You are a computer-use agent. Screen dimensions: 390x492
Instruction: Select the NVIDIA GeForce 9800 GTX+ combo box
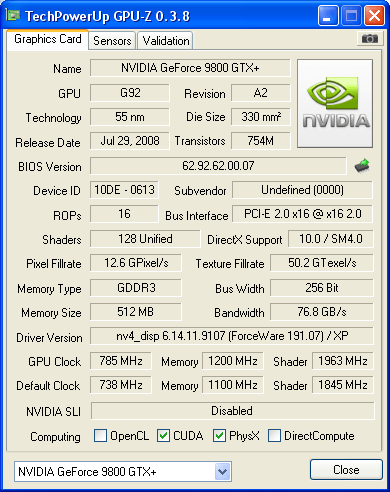click(123, 472)
